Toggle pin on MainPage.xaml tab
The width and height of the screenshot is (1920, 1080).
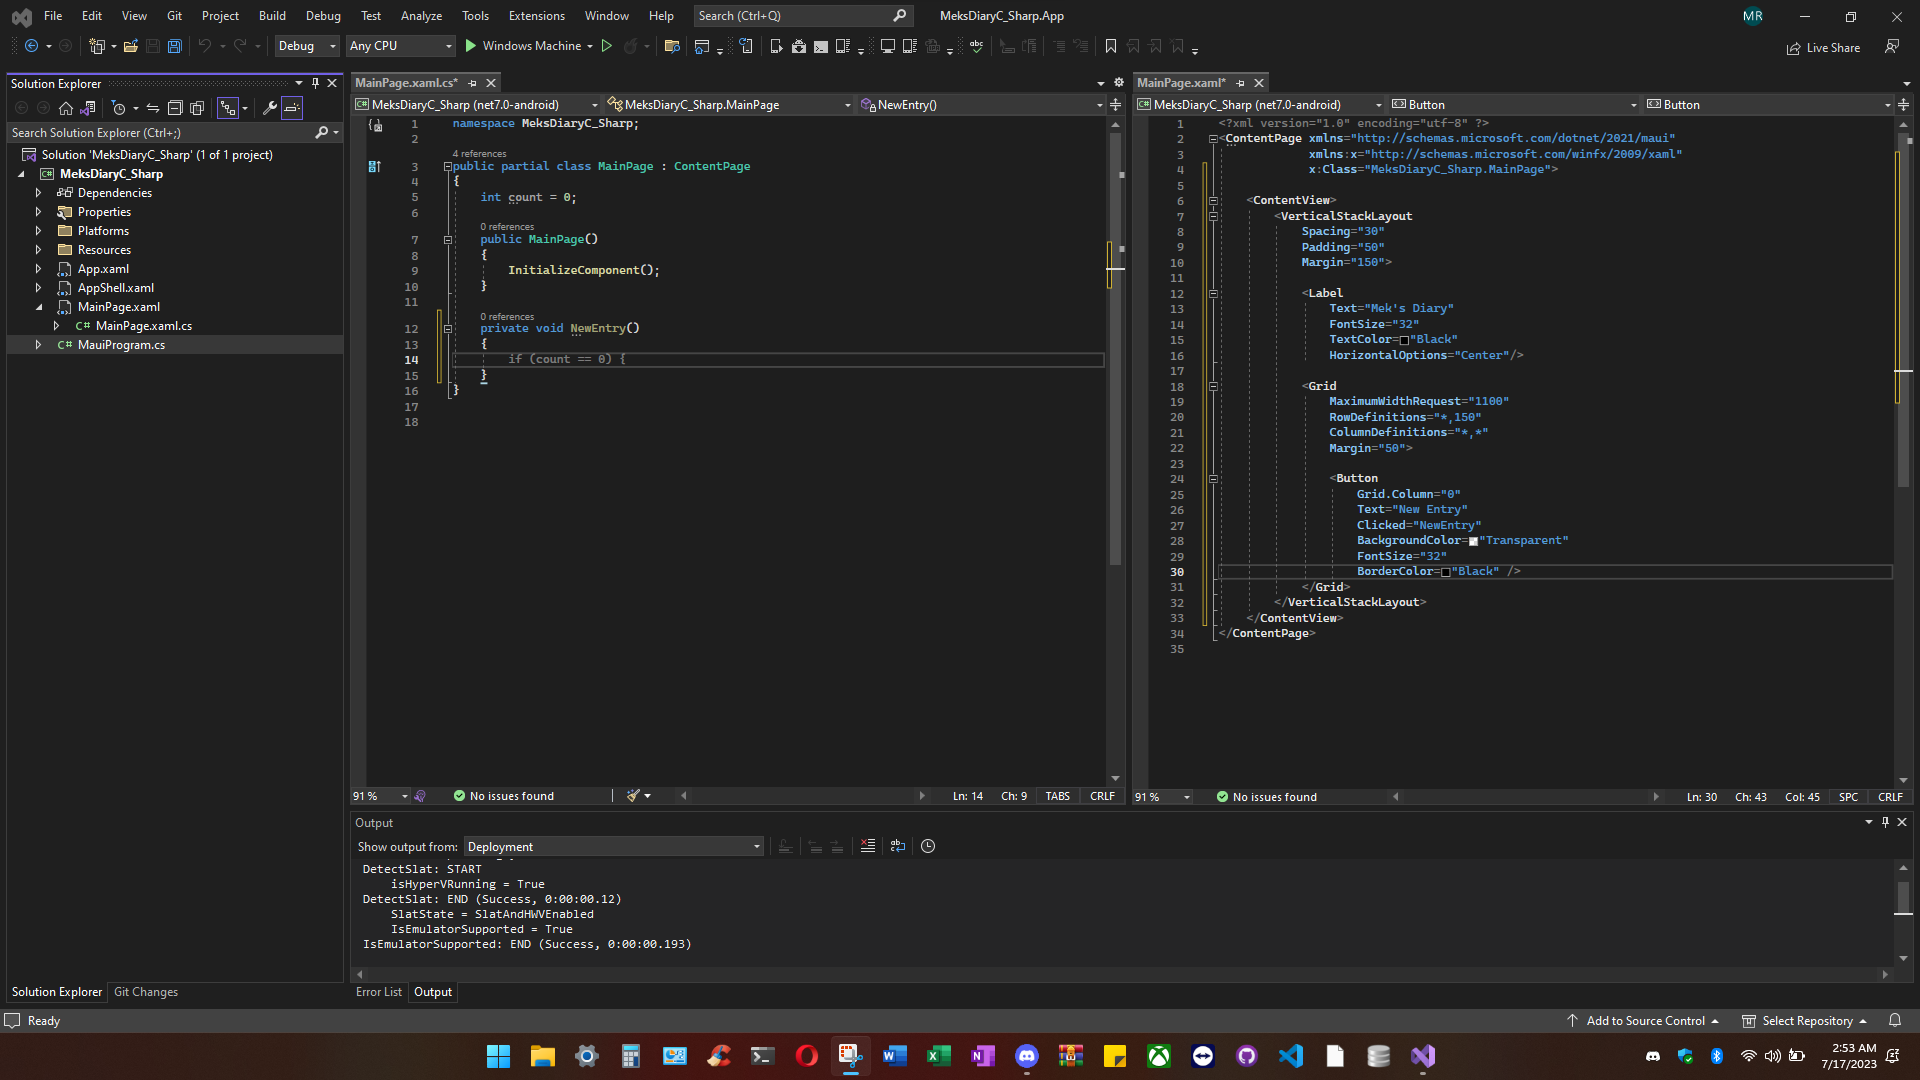1241,83
